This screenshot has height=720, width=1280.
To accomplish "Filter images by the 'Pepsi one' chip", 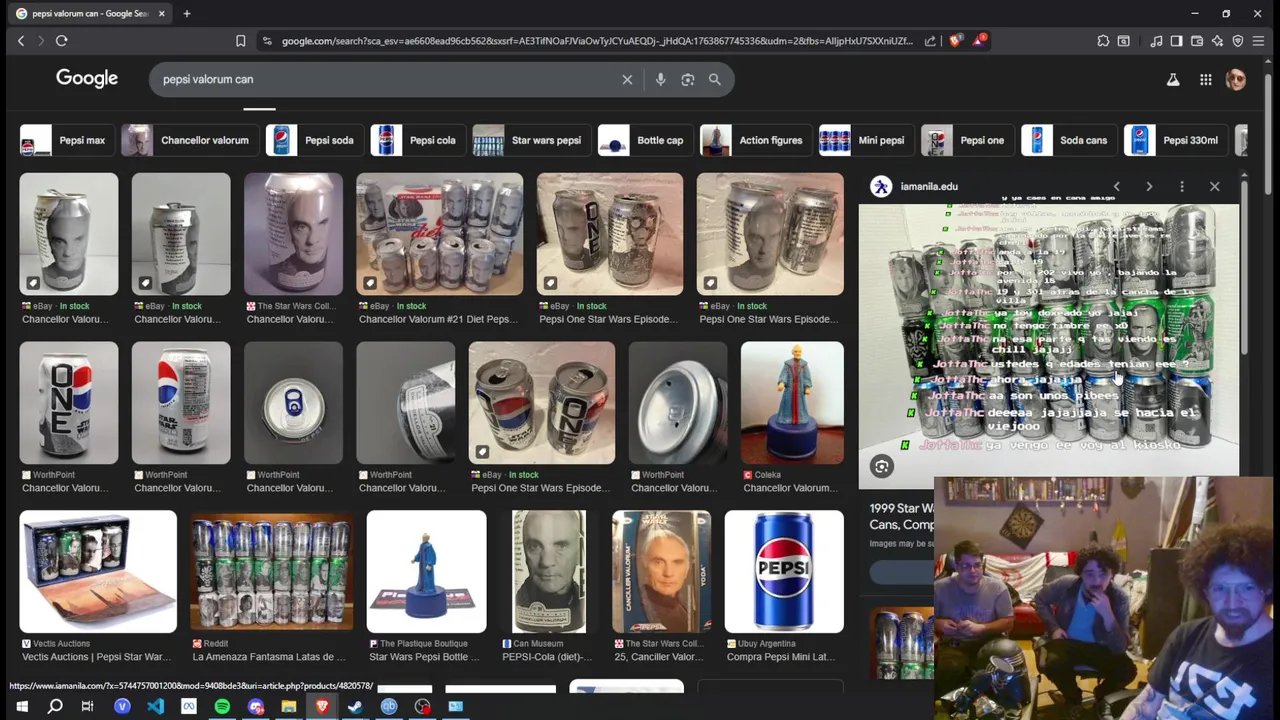I will 967,140.
